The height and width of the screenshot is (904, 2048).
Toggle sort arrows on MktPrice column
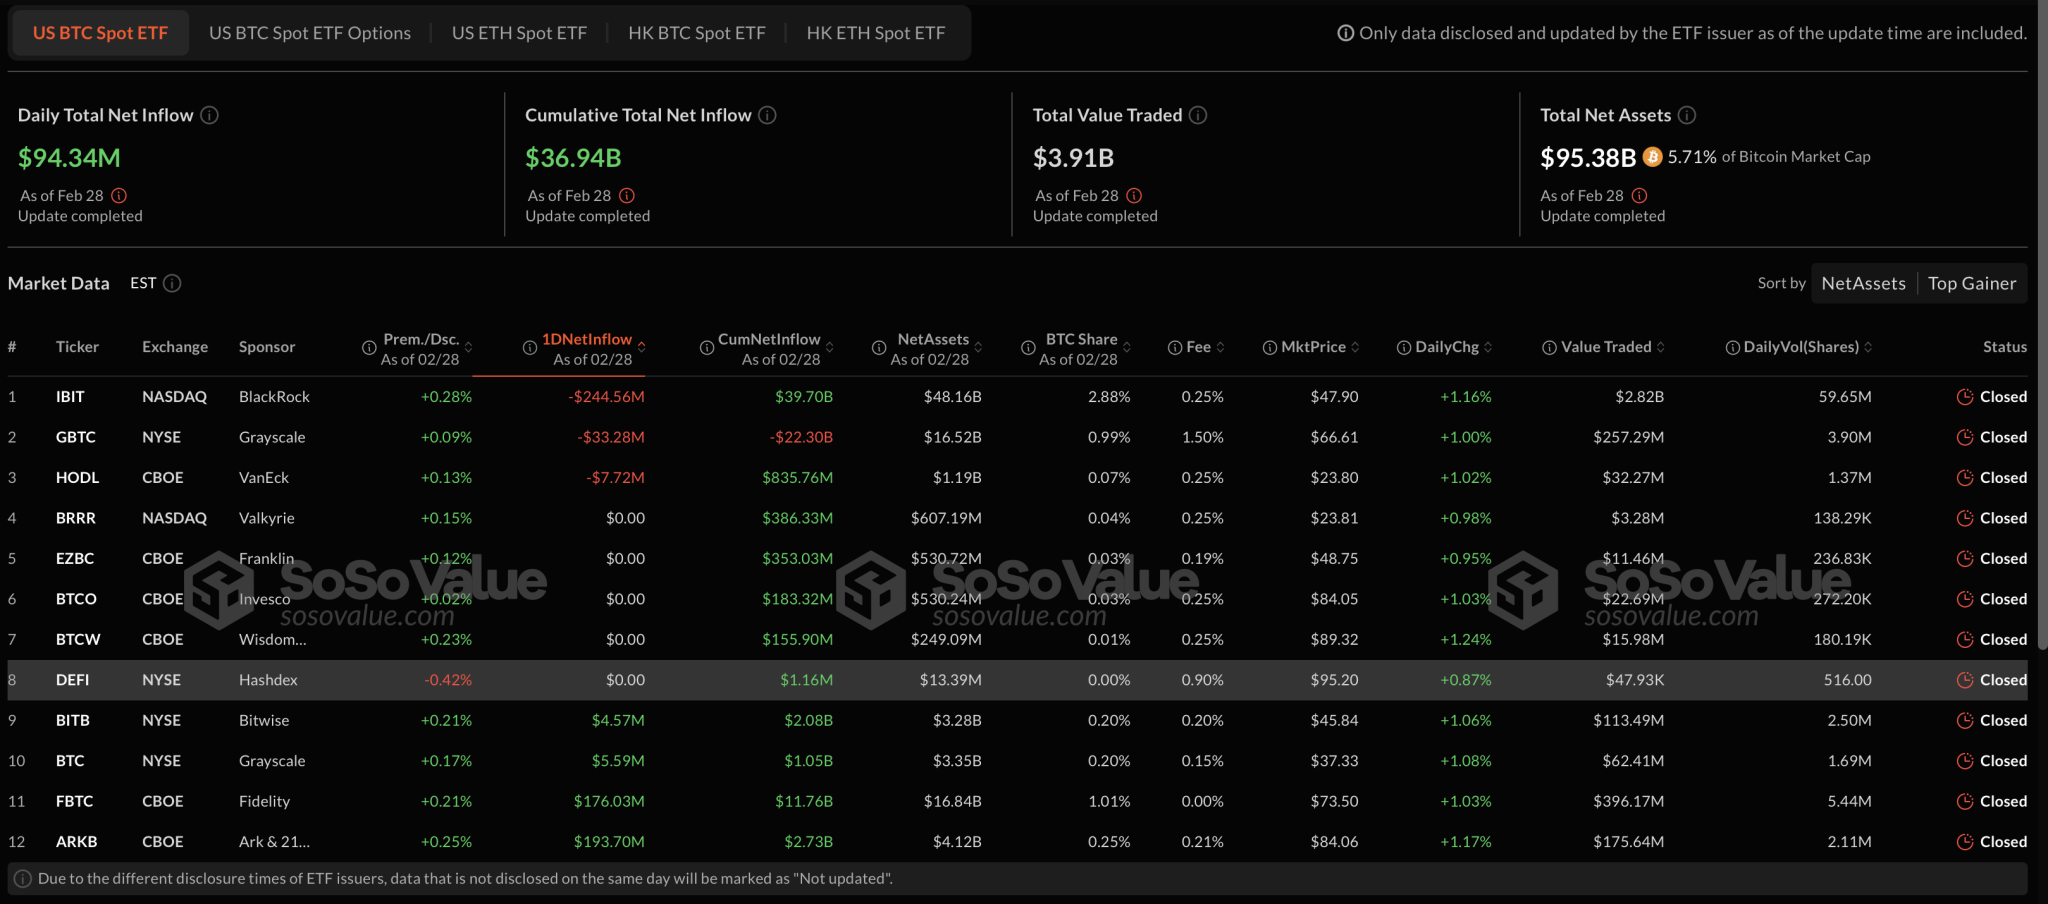(1355, 348)
